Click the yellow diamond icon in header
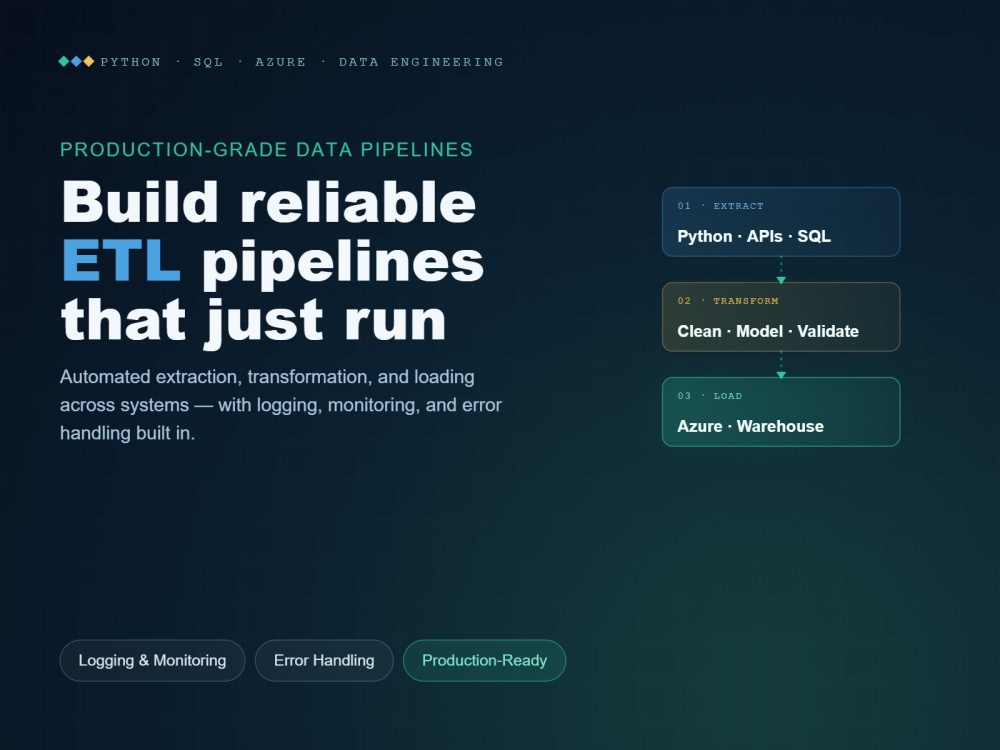1000x750 pixels. 89,61
